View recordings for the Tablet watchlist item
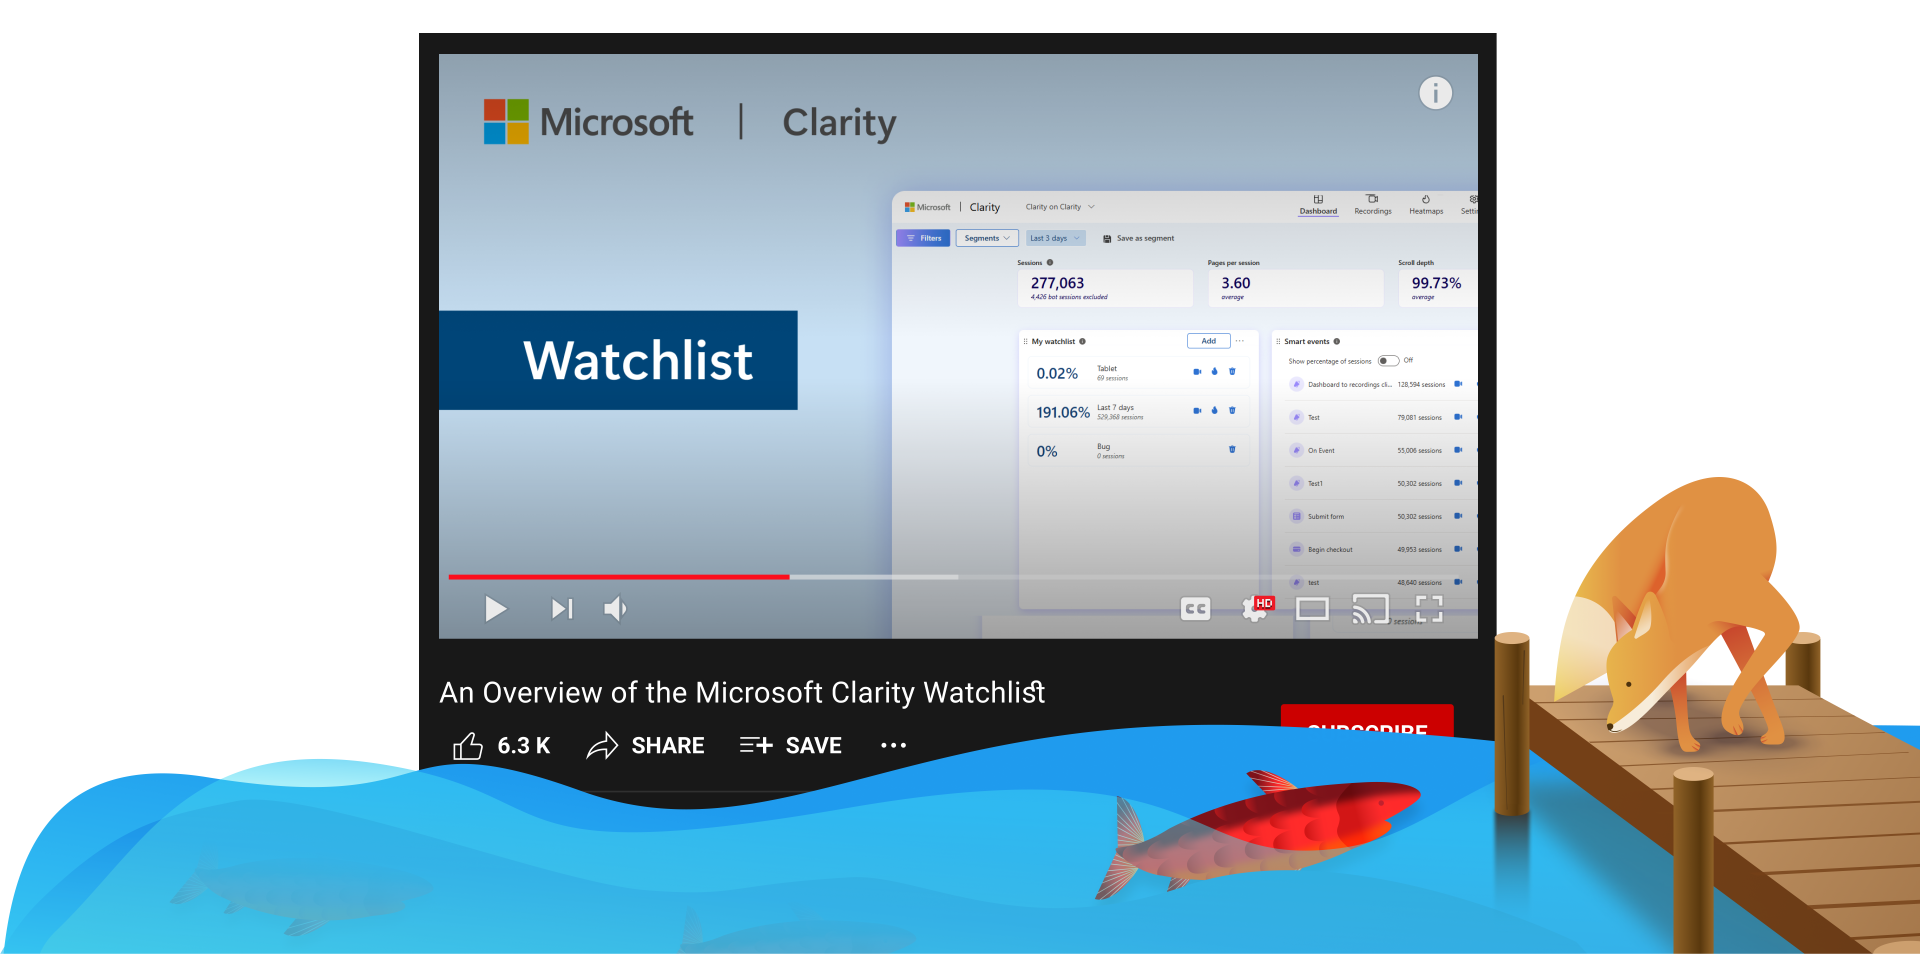 pyautogui.click(x=1197, y=372)
